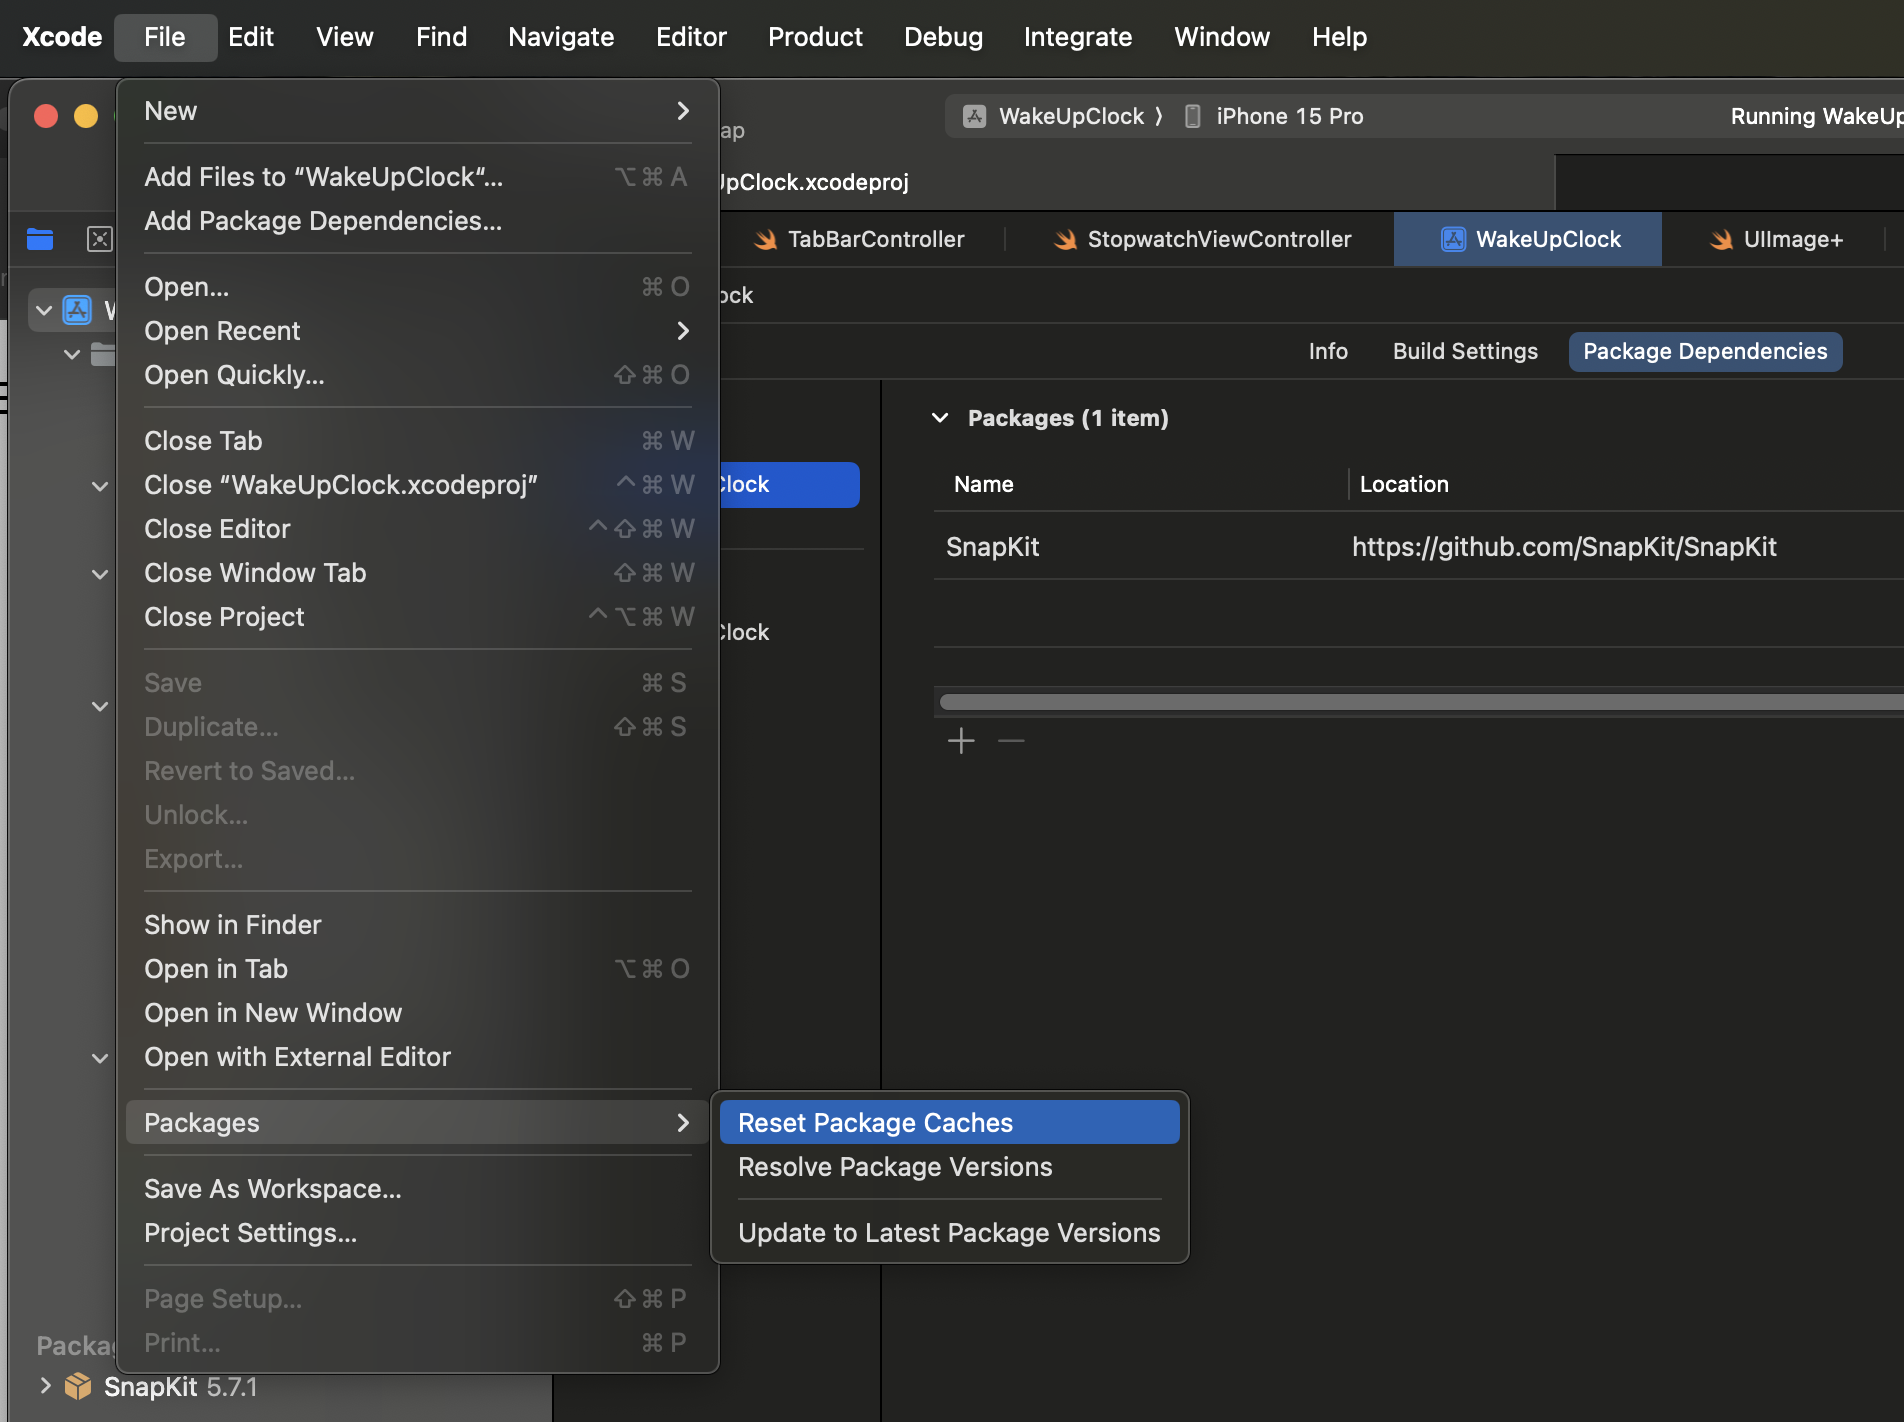This screenshot has height=1422, width=1904.
Task: Click the minus button under the Packages list
Action: (1011, 741)
